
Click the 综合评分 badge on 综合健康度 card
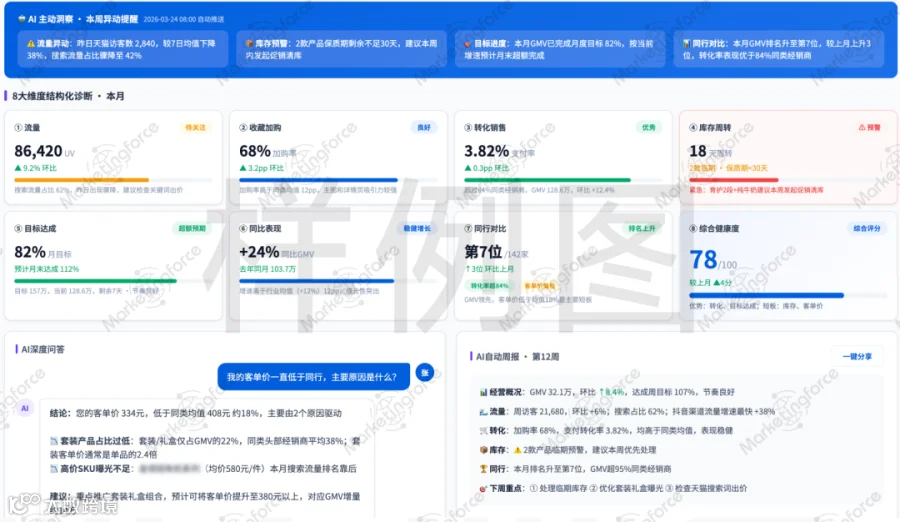(x=867, y=229)
